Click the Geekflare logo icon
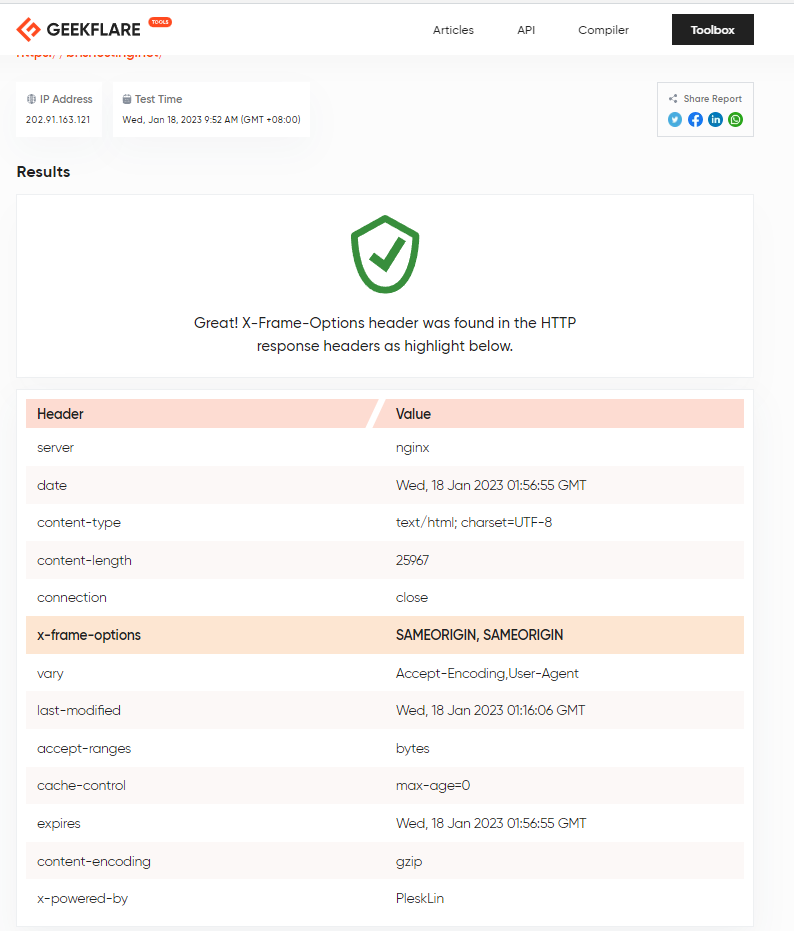Image resolution: width=794 pixels, height=931 pixels. click(28, 29)
